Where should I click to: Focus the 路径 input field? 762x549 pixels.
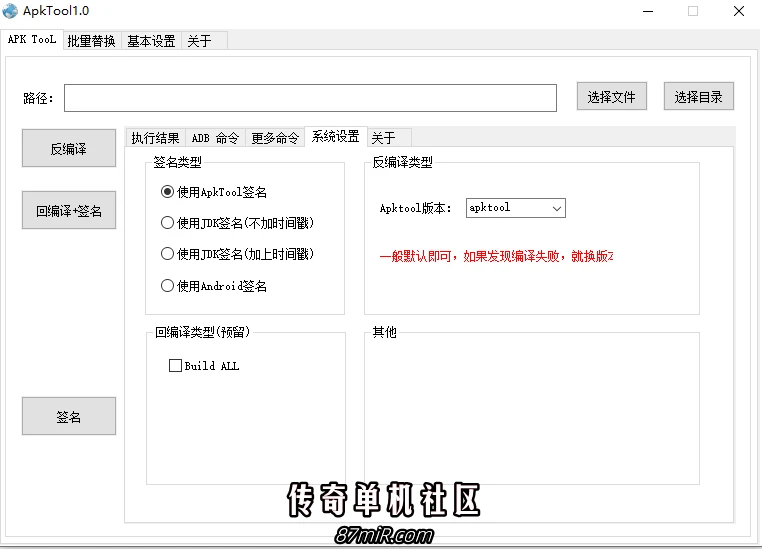pos(310,98)
